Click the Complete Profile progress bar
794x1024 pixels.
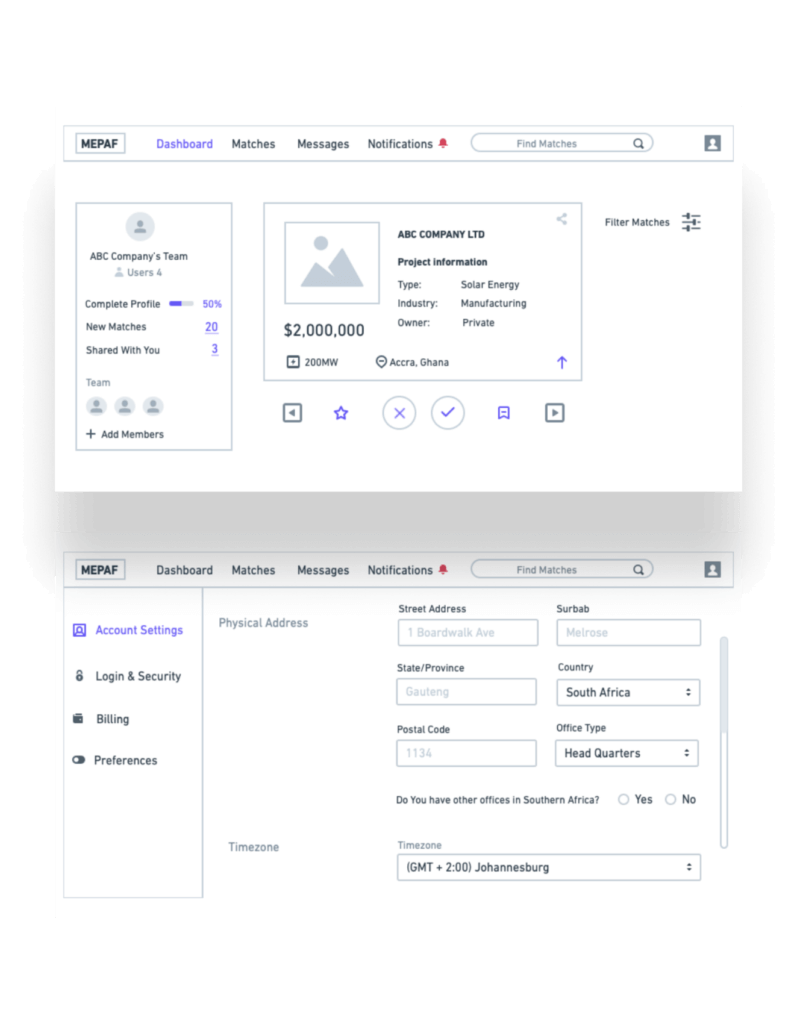tap(181, 304)
